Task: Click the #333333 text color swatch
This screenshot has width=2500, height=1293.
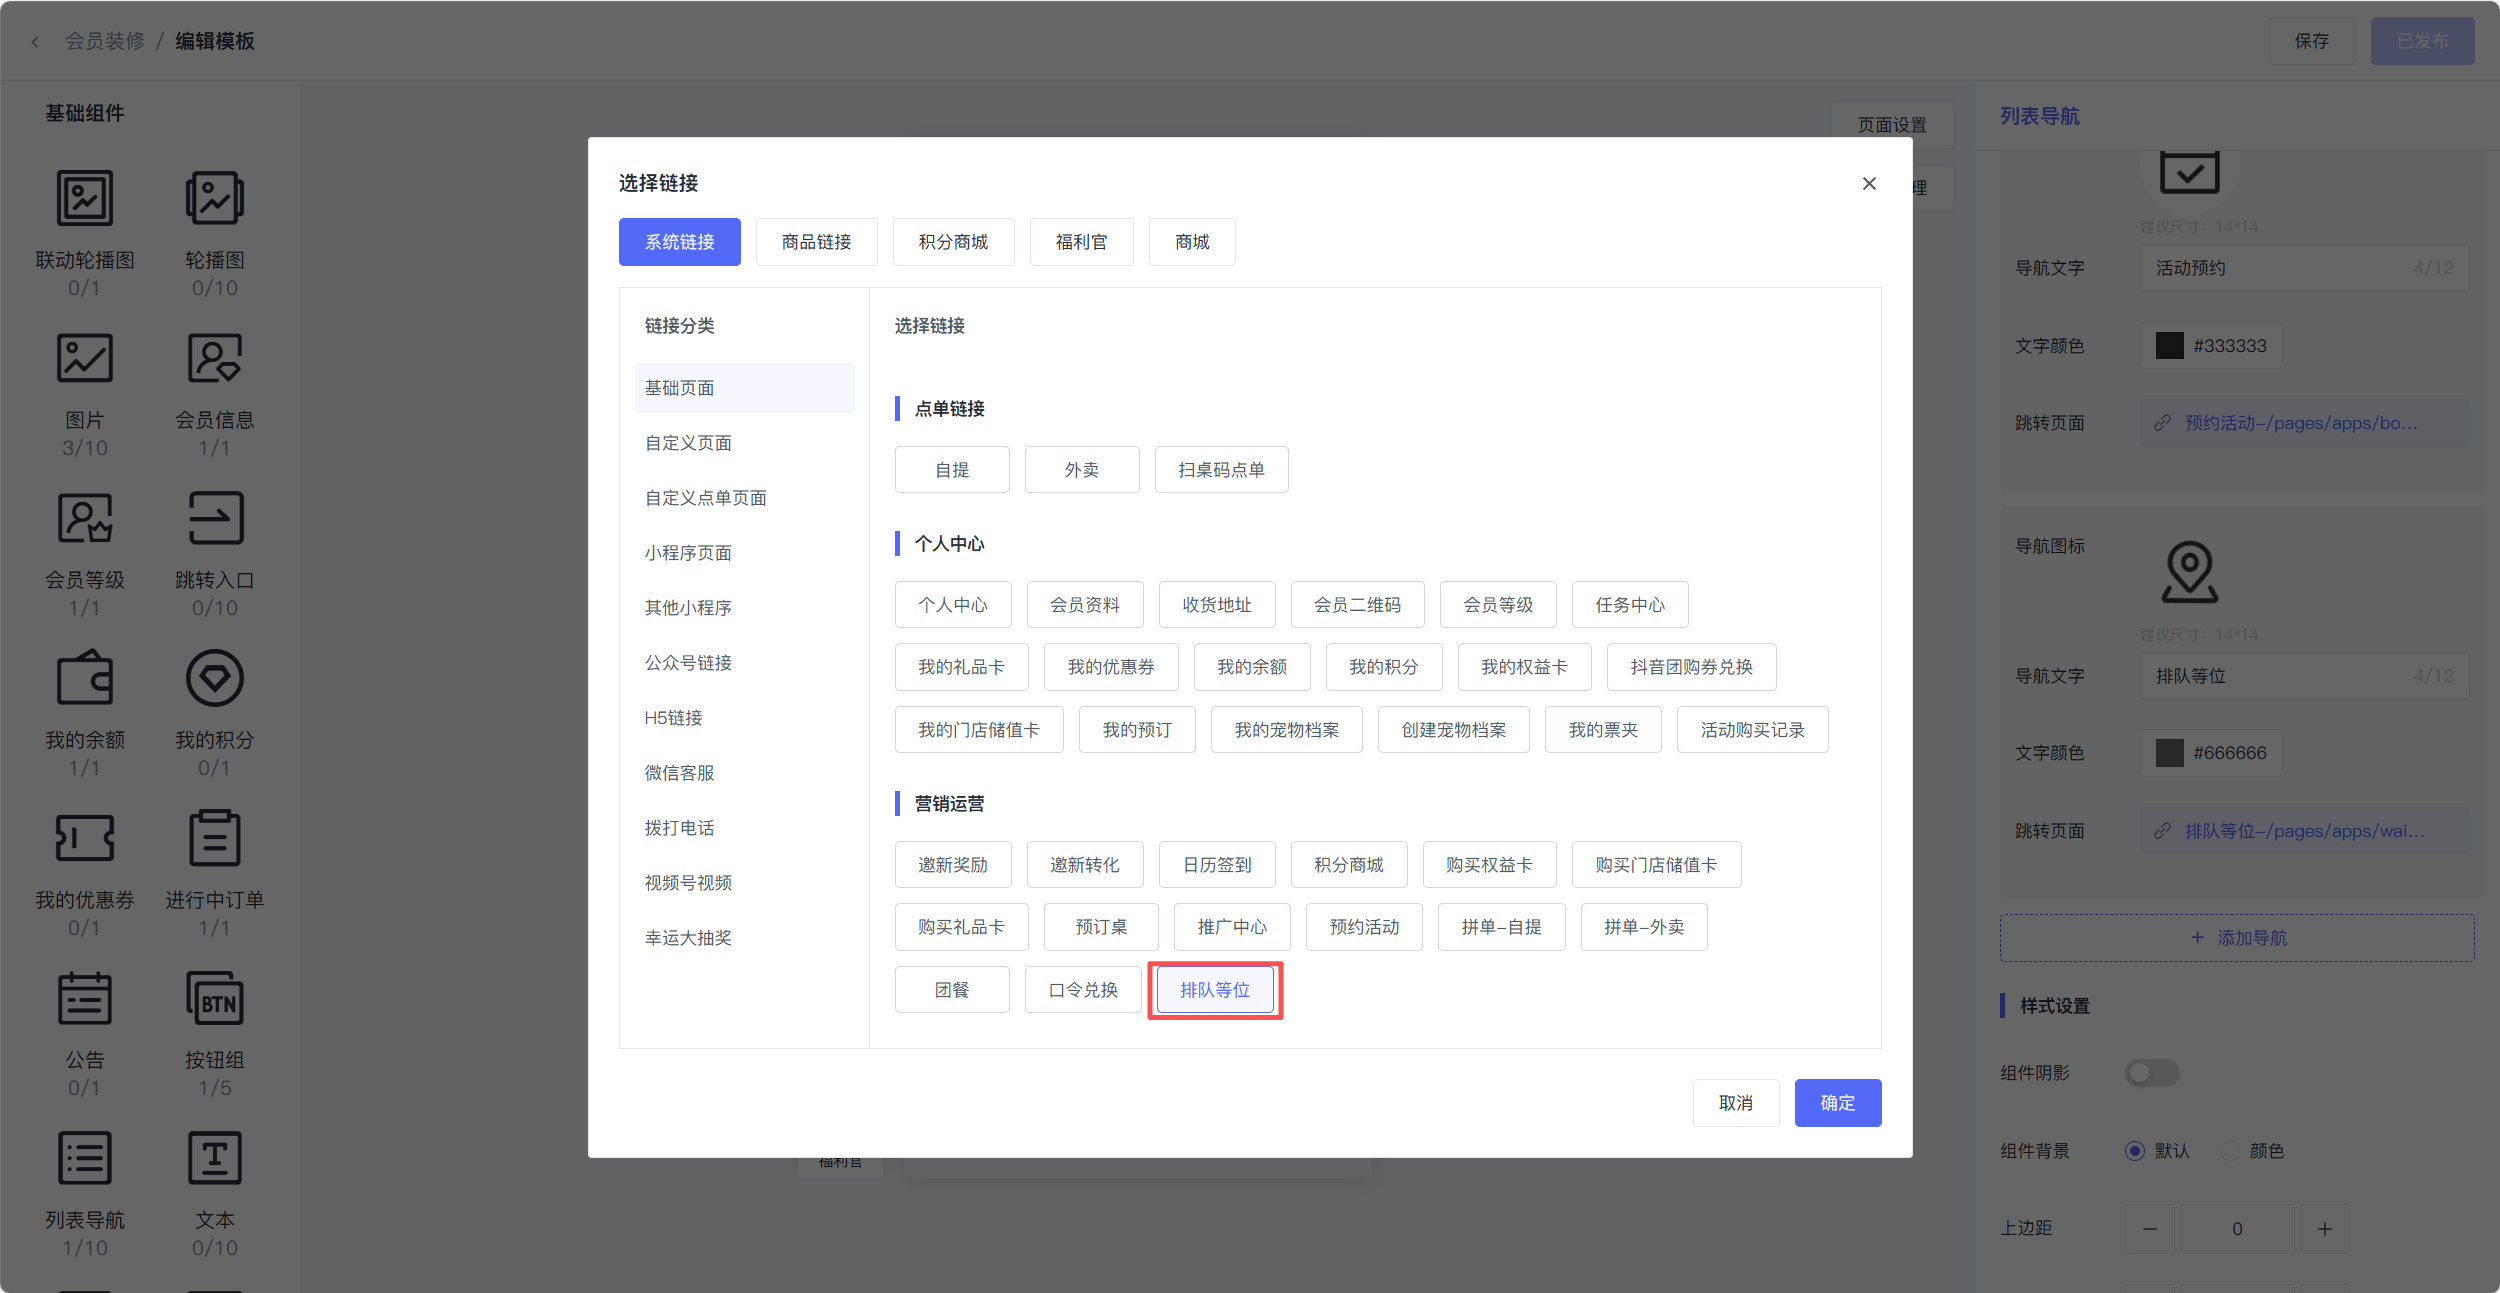Action: point(2169,346)
